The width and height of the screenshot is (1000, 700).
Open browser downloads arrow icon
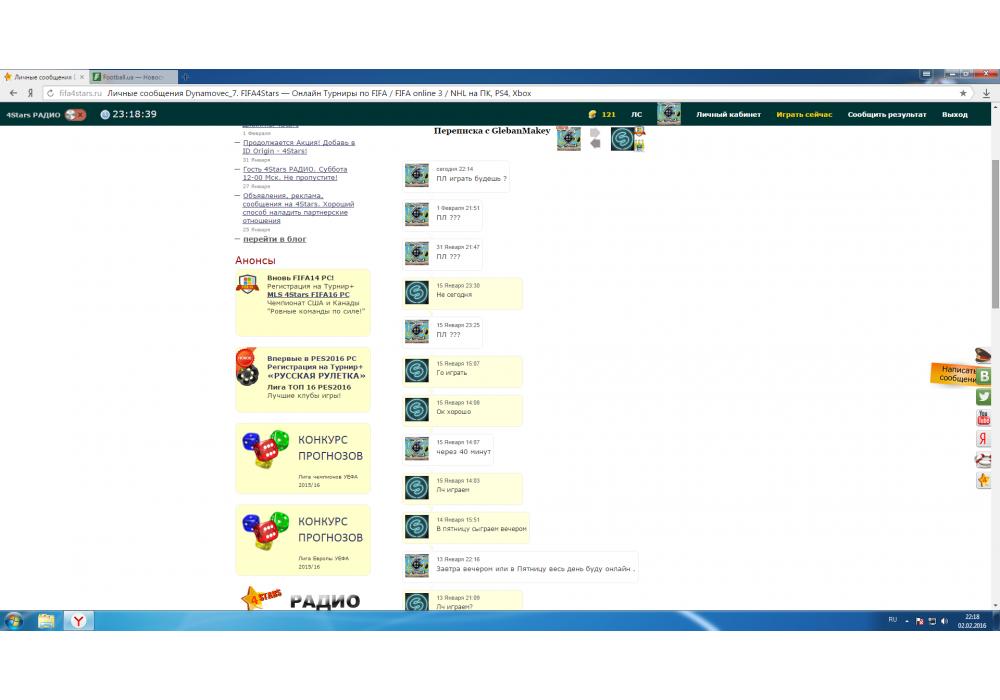tap(986, 93)
